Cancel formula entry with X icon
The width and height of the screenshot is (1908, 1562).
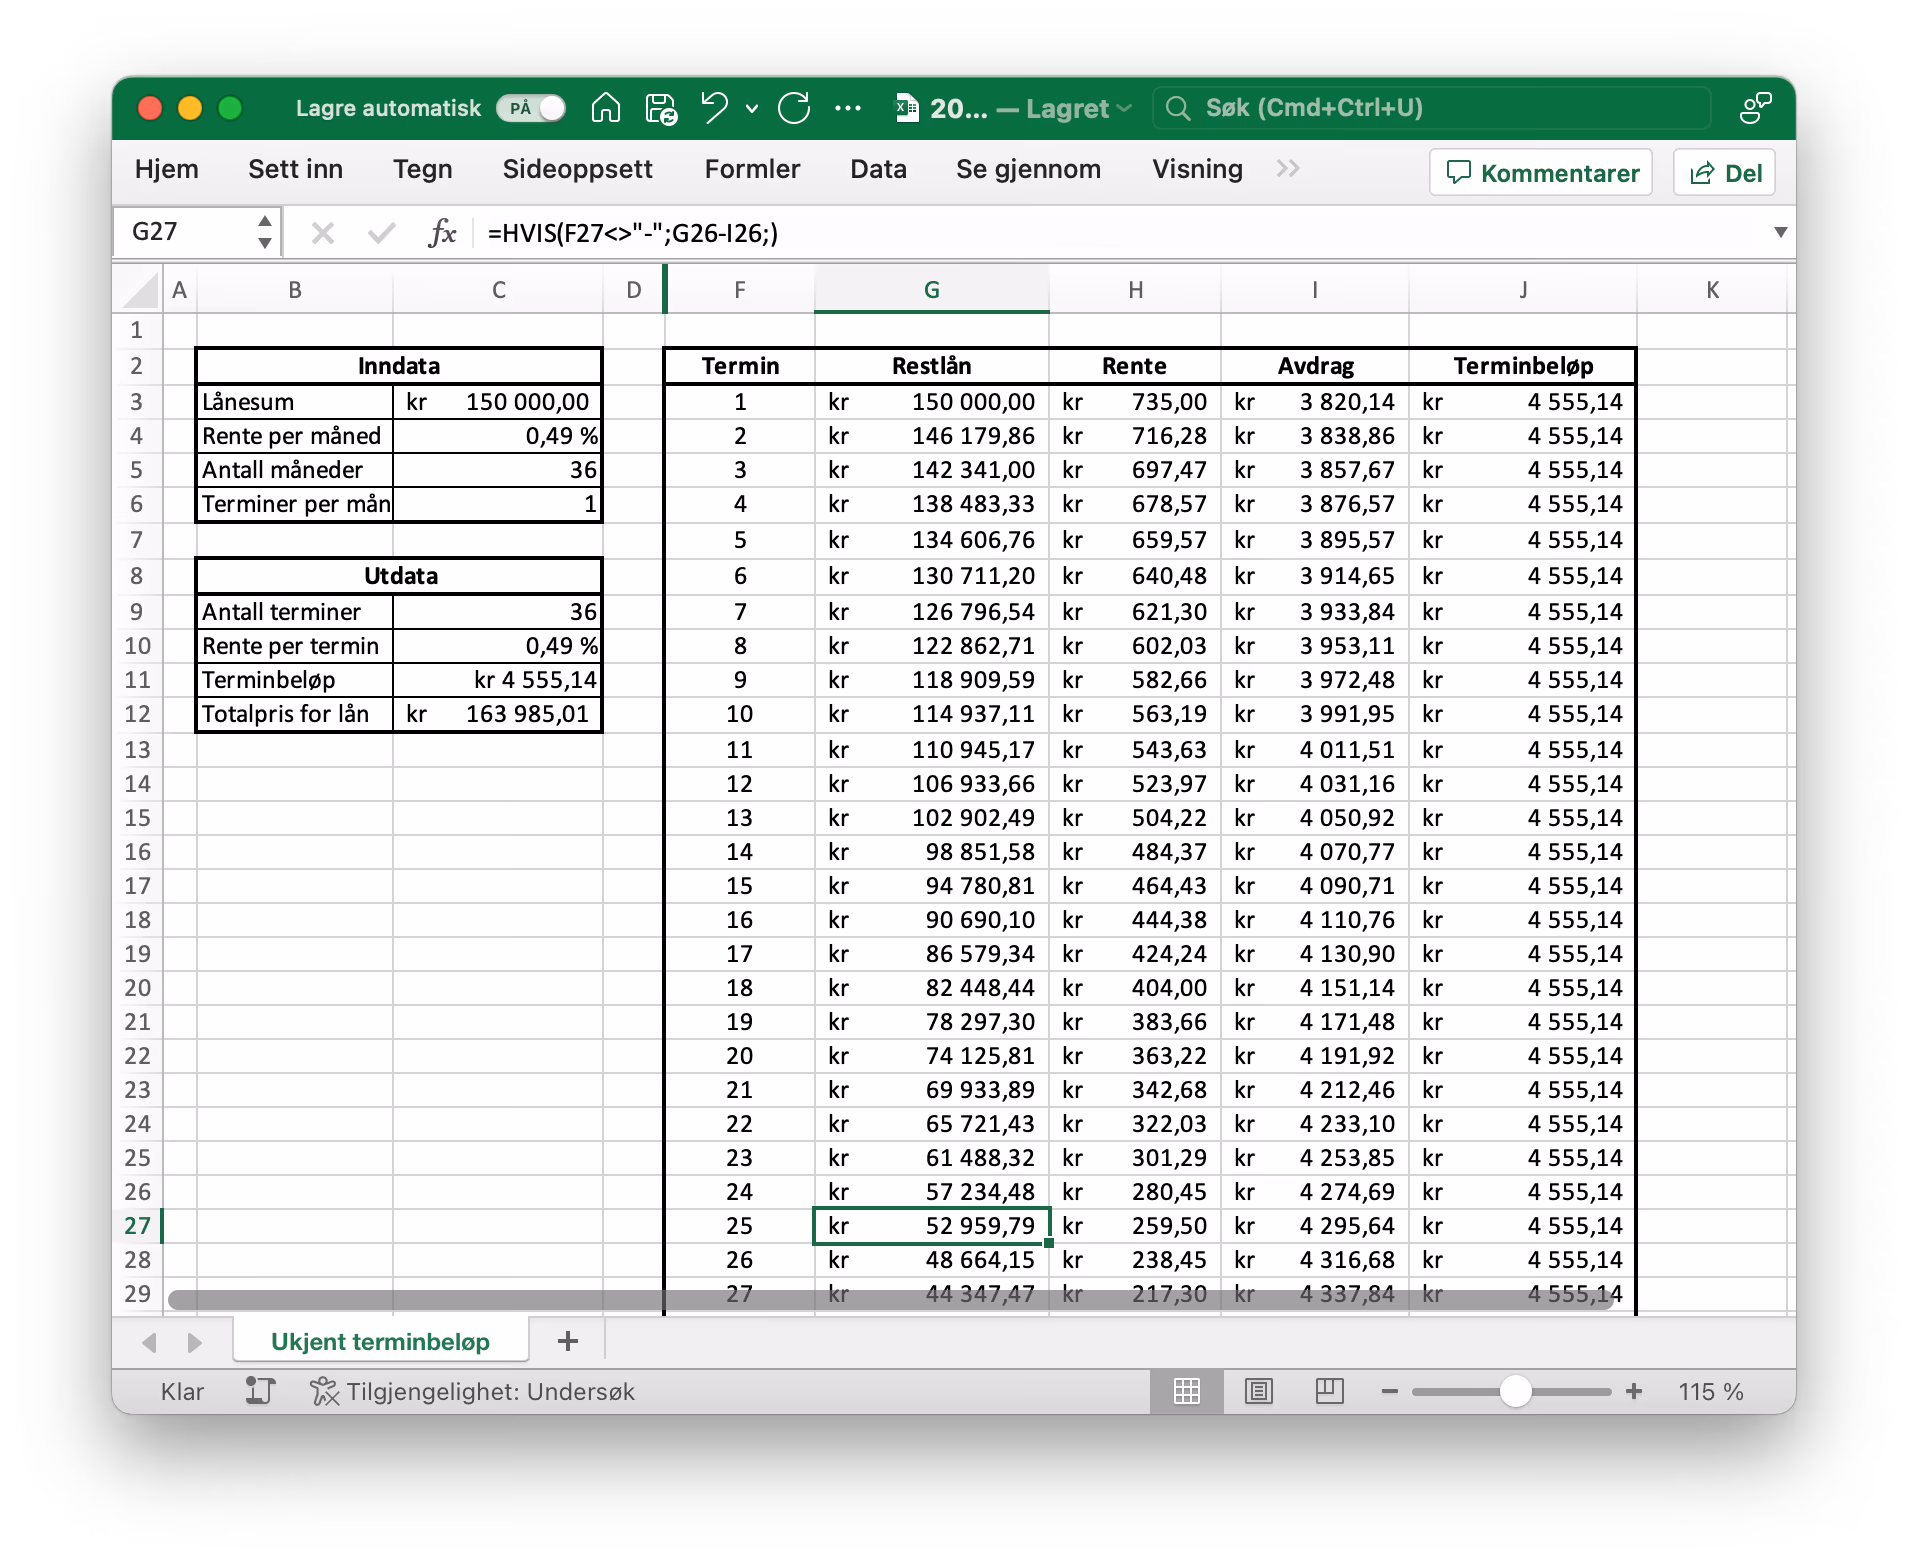pos(322,233)
